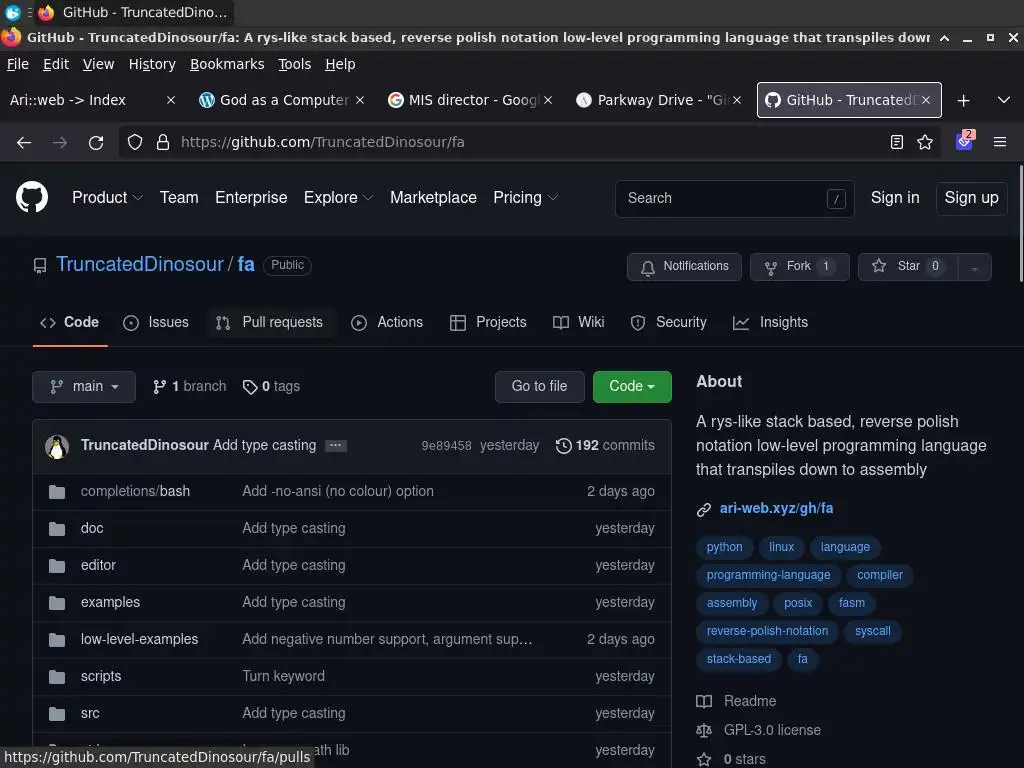This screenshot has width=1024, height=768.
Task: Click the Sign up button
Action: [971, 198]
